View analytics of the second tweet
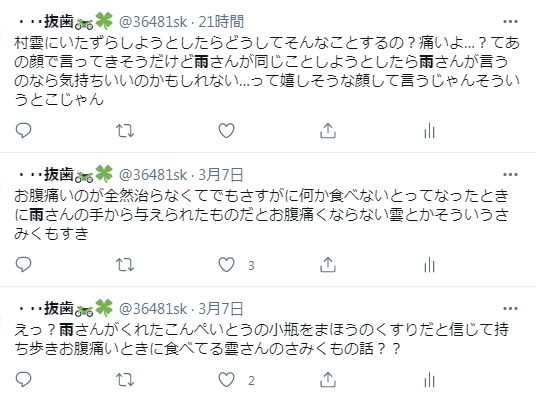 click(429, 265)
